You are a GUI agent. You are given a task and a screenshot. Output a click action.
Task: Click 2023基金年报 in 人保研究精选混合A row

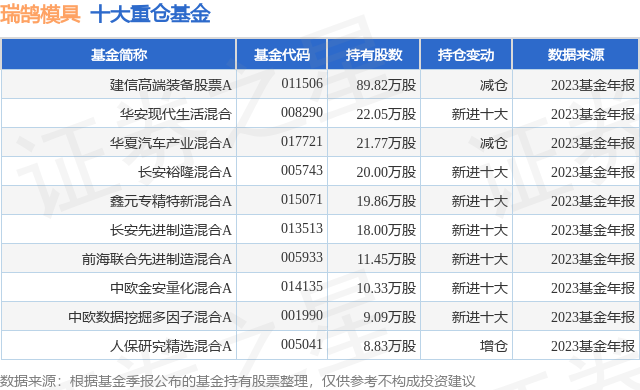[593, 346]
